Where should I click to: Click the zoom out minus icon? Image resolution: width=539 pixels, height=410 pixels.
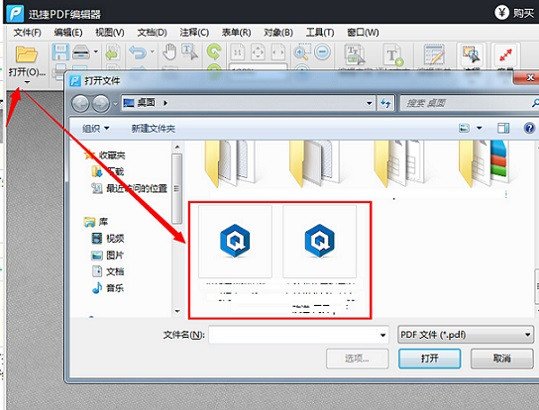pos(323,52)
